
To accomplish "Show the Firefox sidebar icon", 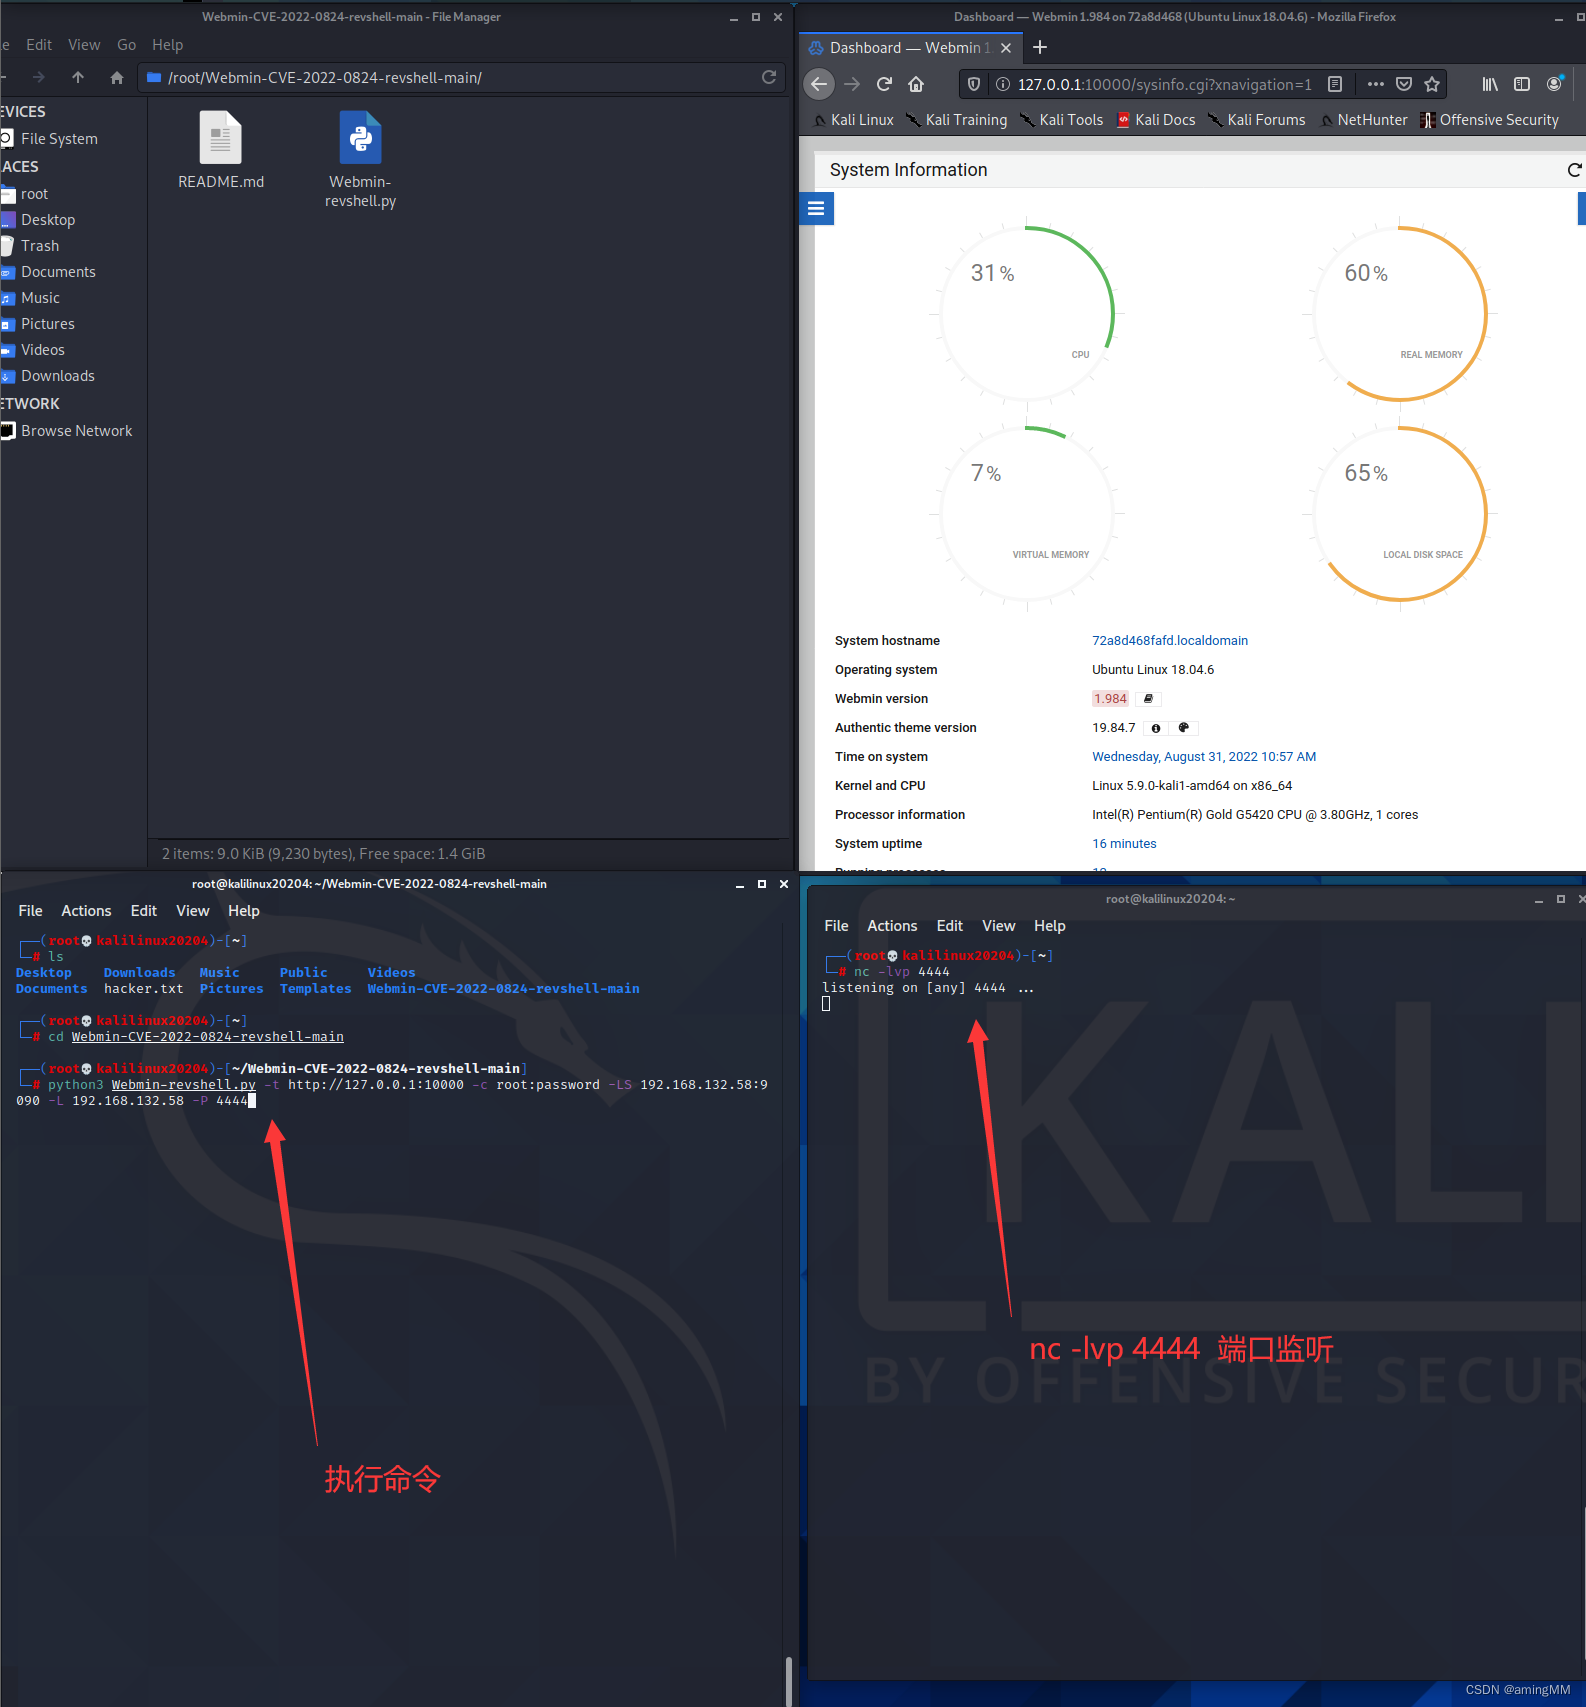I will (1522, 84).
